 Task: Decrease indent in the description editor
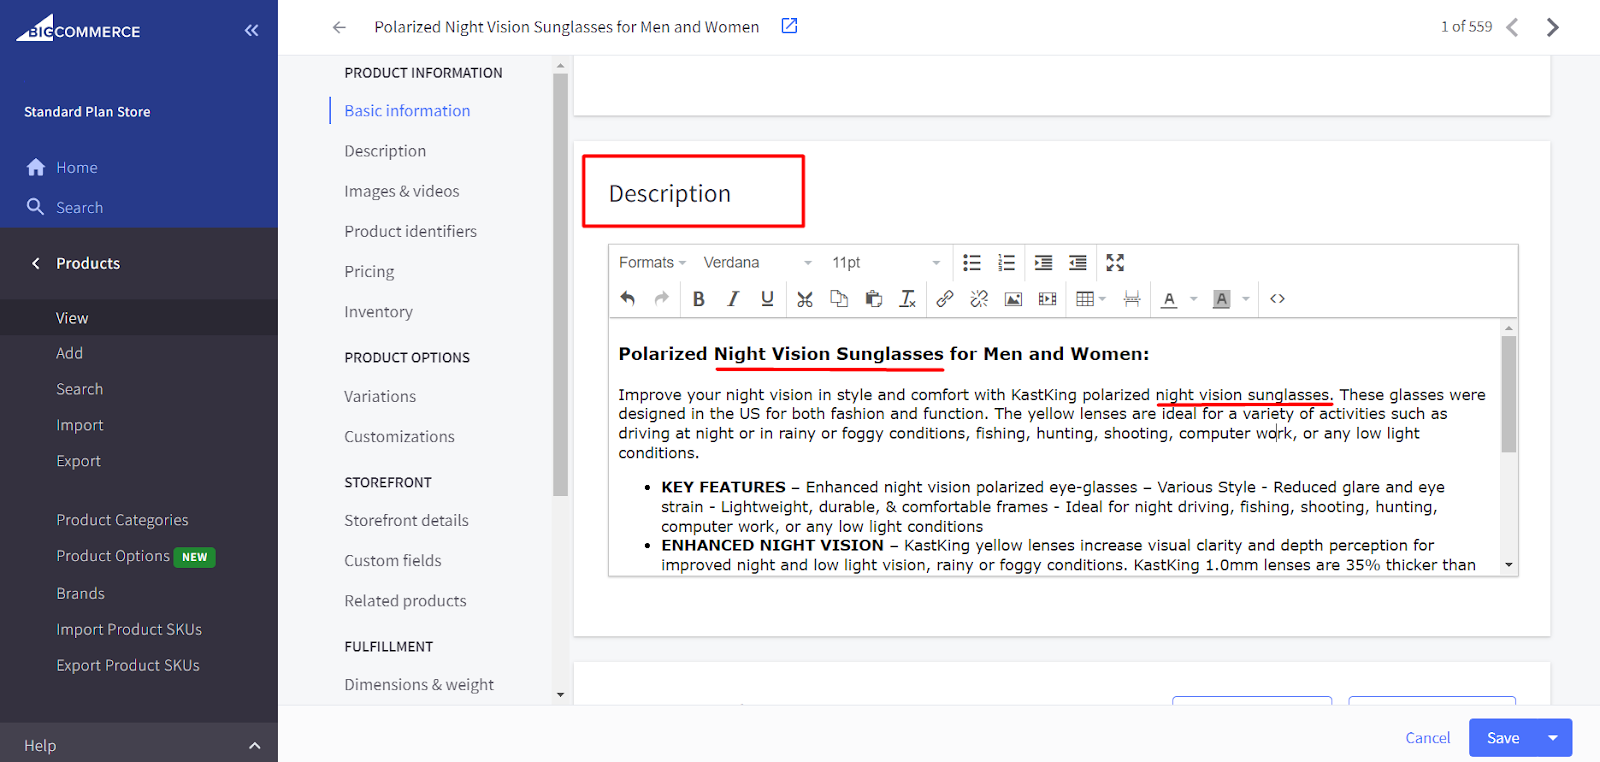1077,263
